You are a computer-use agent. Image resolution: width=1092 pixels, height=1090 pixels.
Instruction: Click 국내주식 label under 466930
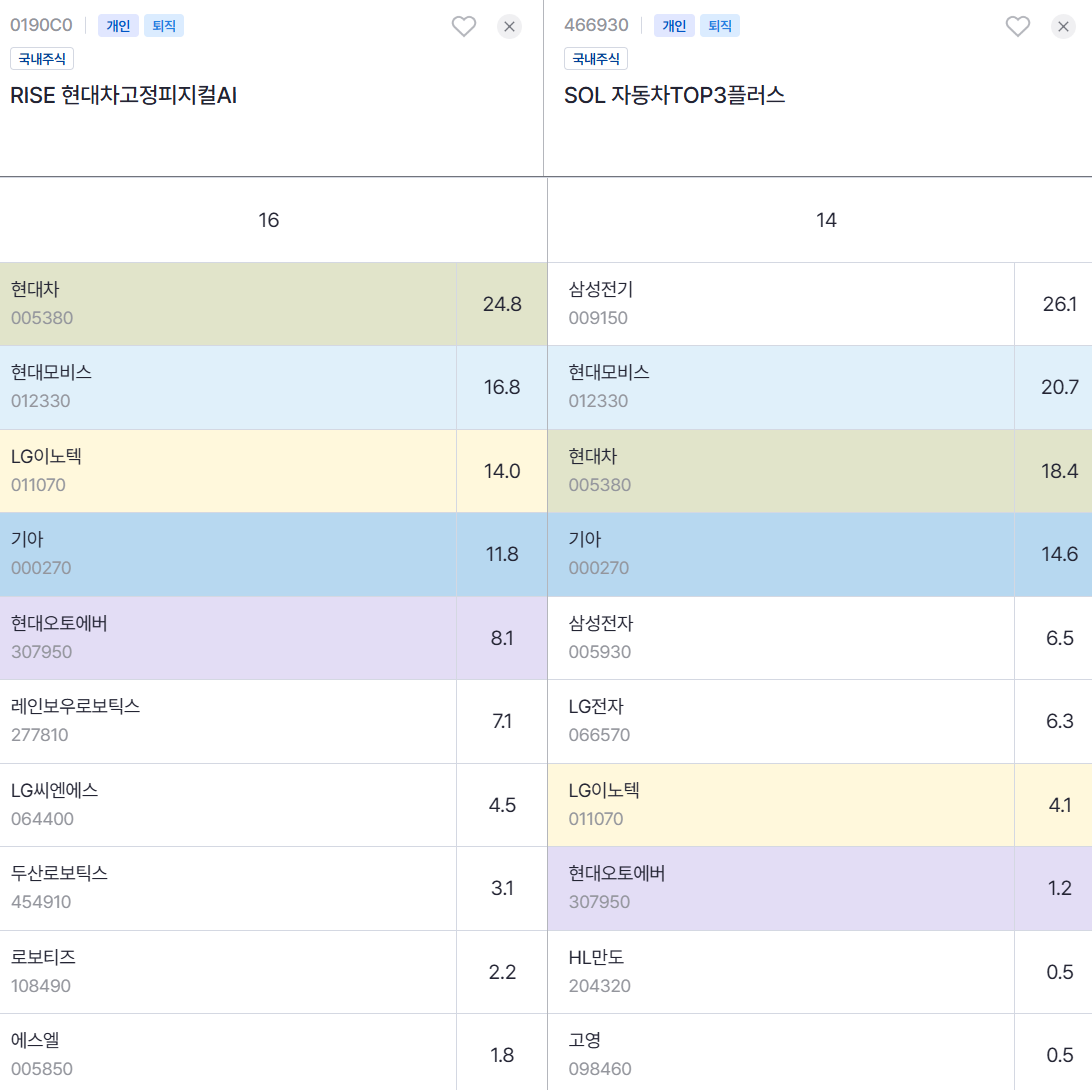click(x=595, y=59)
